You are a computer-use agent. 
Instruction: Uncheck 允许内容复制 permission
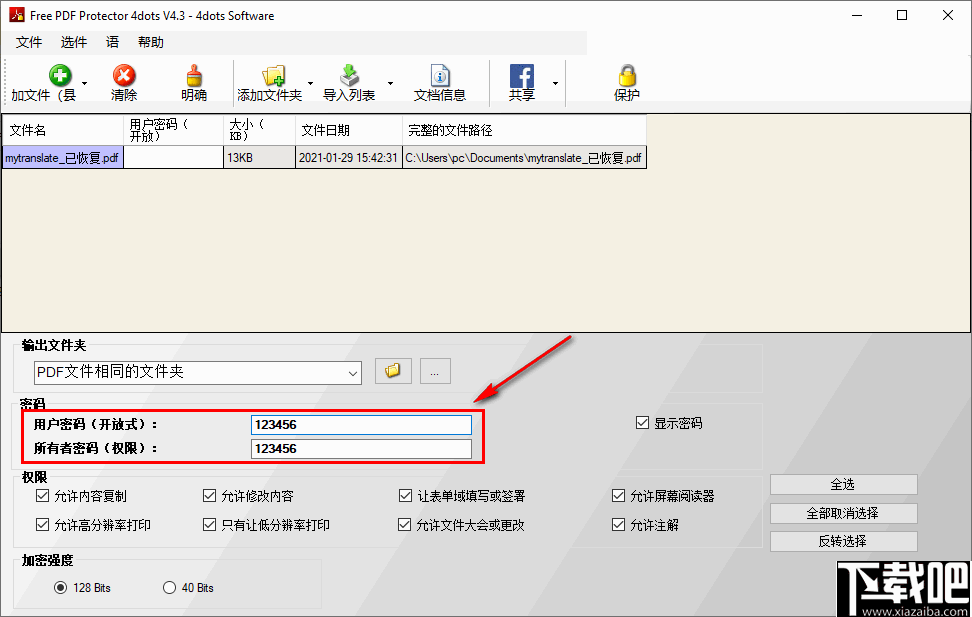pos(42,495)
